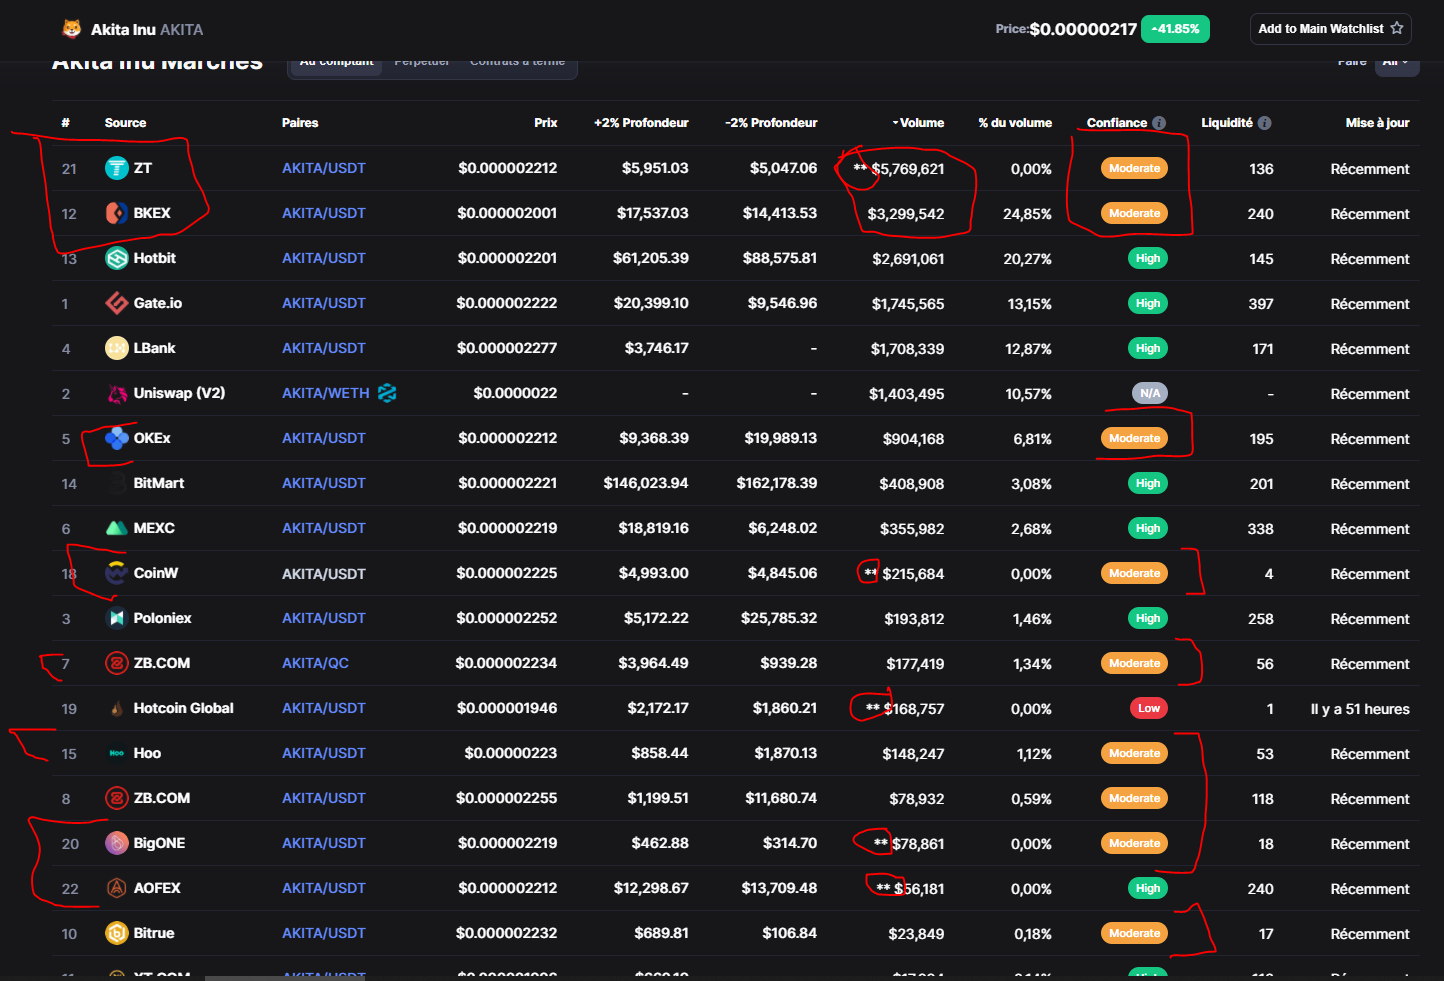Click the Hotbit exchange name
The height and width of the screenshot is (981, 1444).
click(155, 258)
